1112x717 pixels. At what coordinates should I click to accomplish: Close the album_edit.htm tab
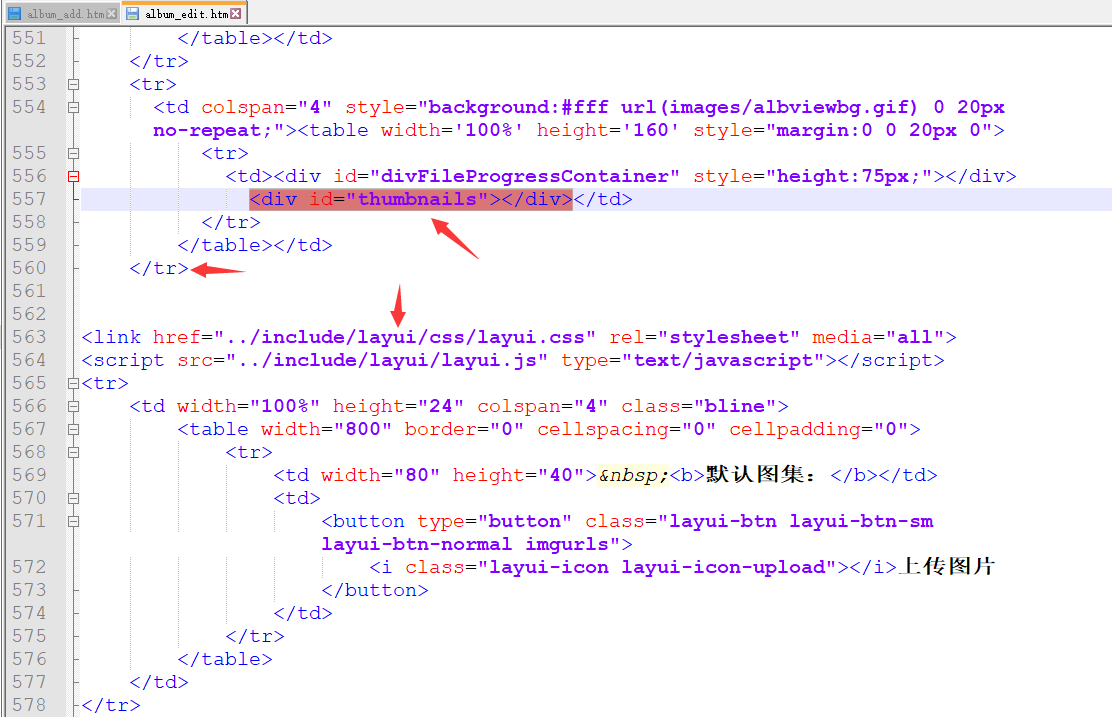point(235,14)
